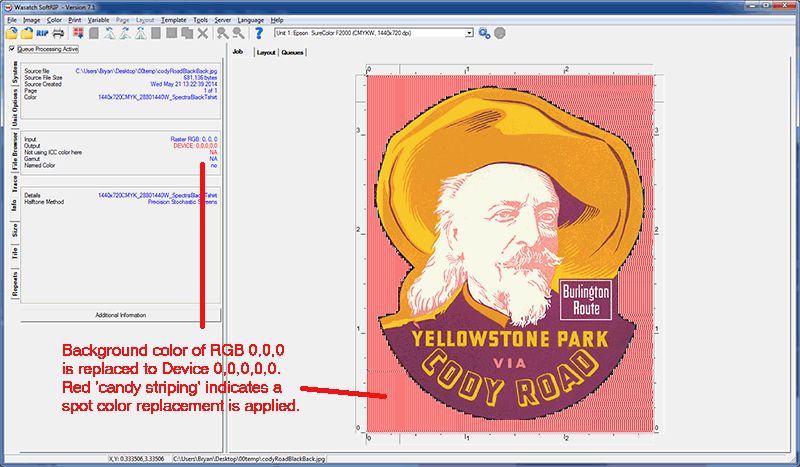Open the printer unit dropdown

469,33
